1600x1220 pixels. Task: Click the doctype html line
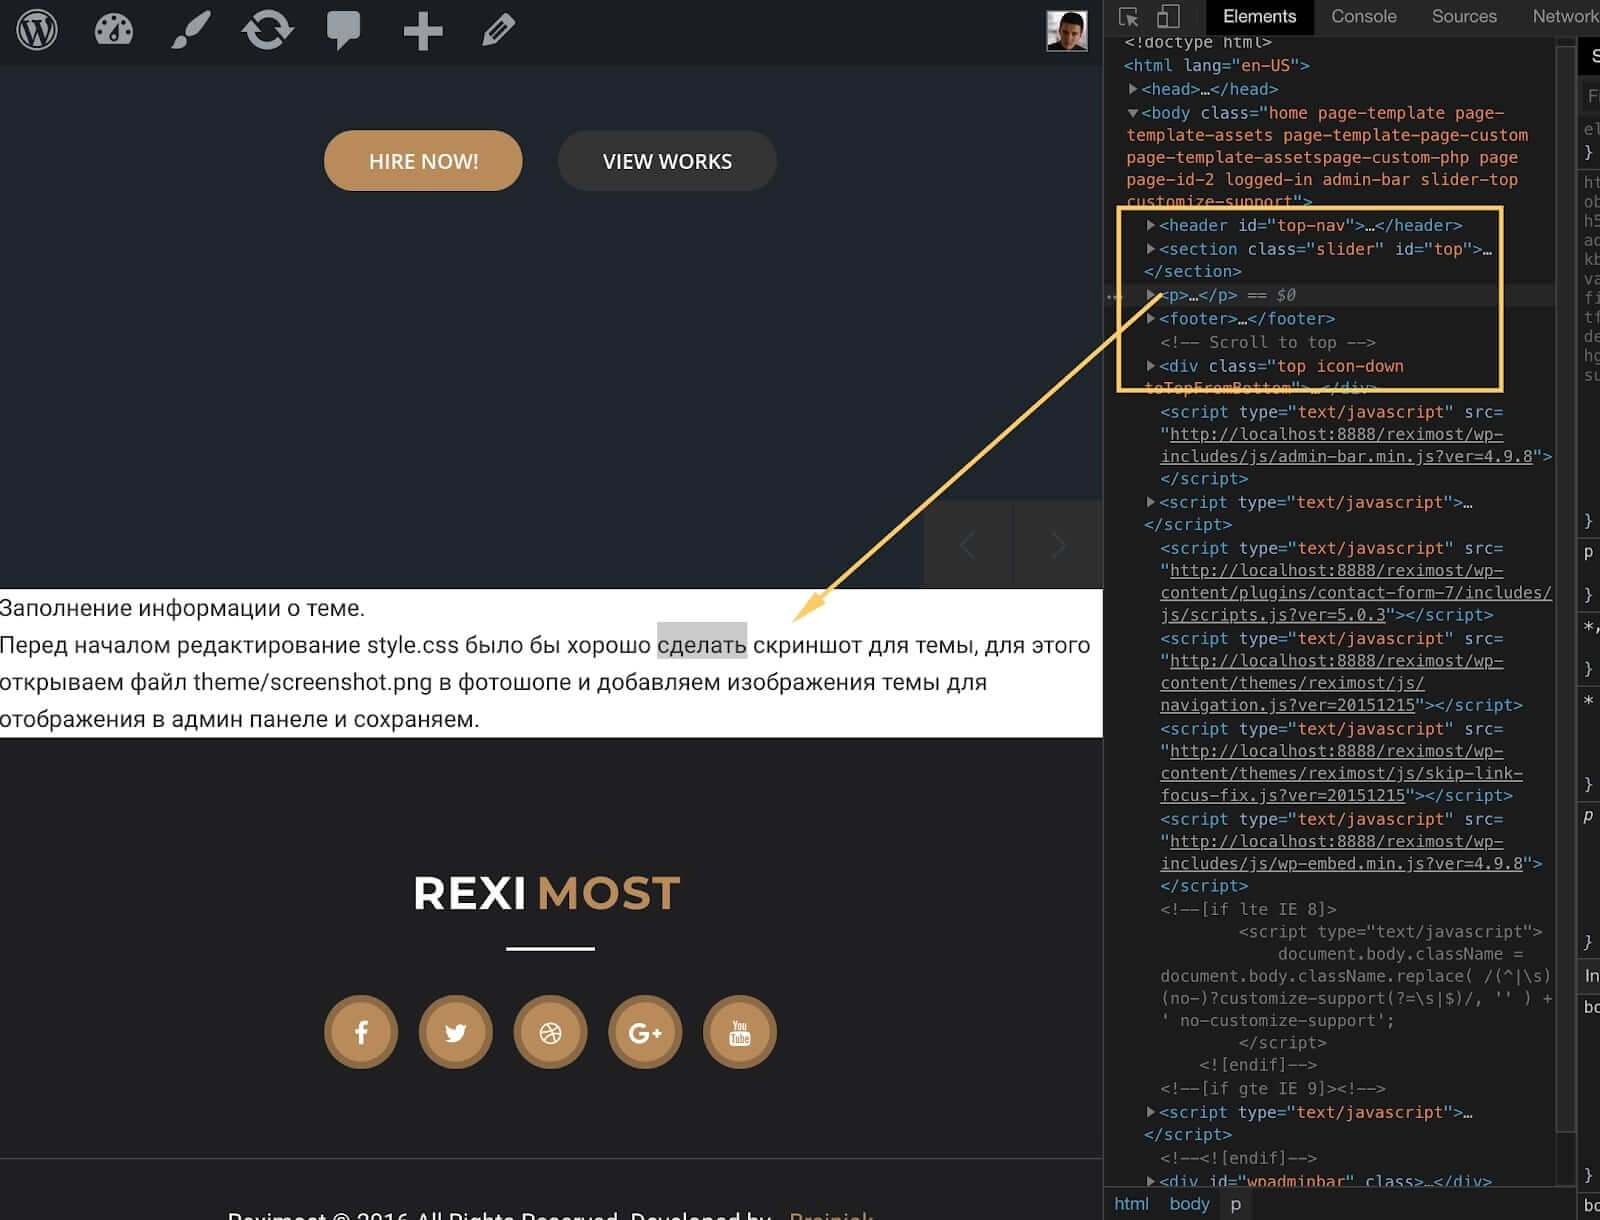(1198, 42)
